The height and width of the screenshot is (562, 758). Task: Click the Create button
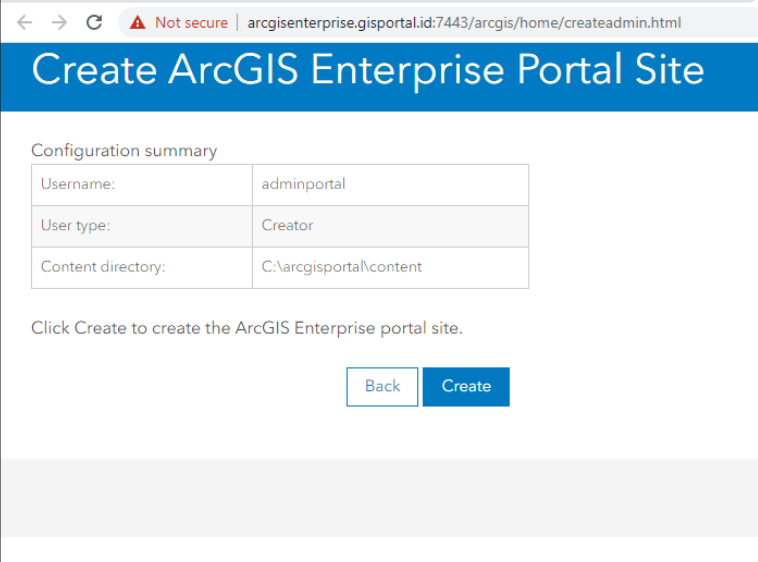[466, 387]
